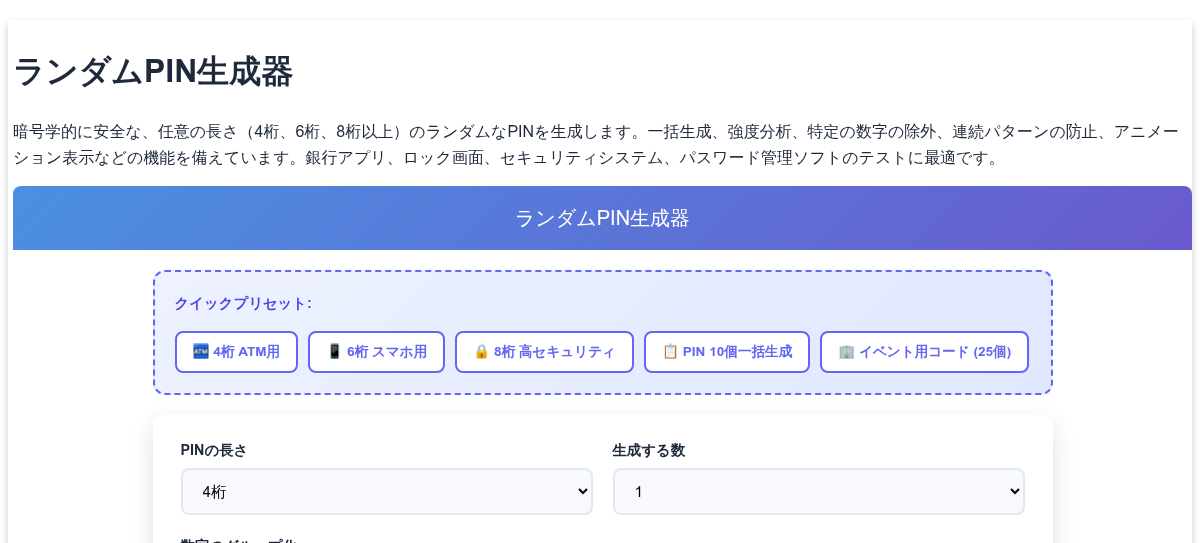1200x543 pixels.
Task: Use the PIN 10個一括生成 preset
Action: (x=727, y=352)
